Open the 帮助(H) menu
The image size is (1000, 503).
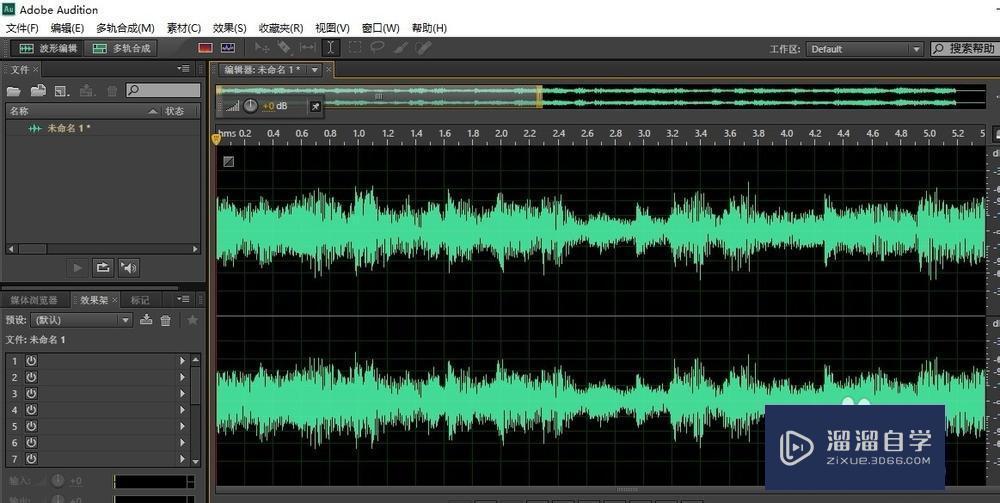point(429,28)
